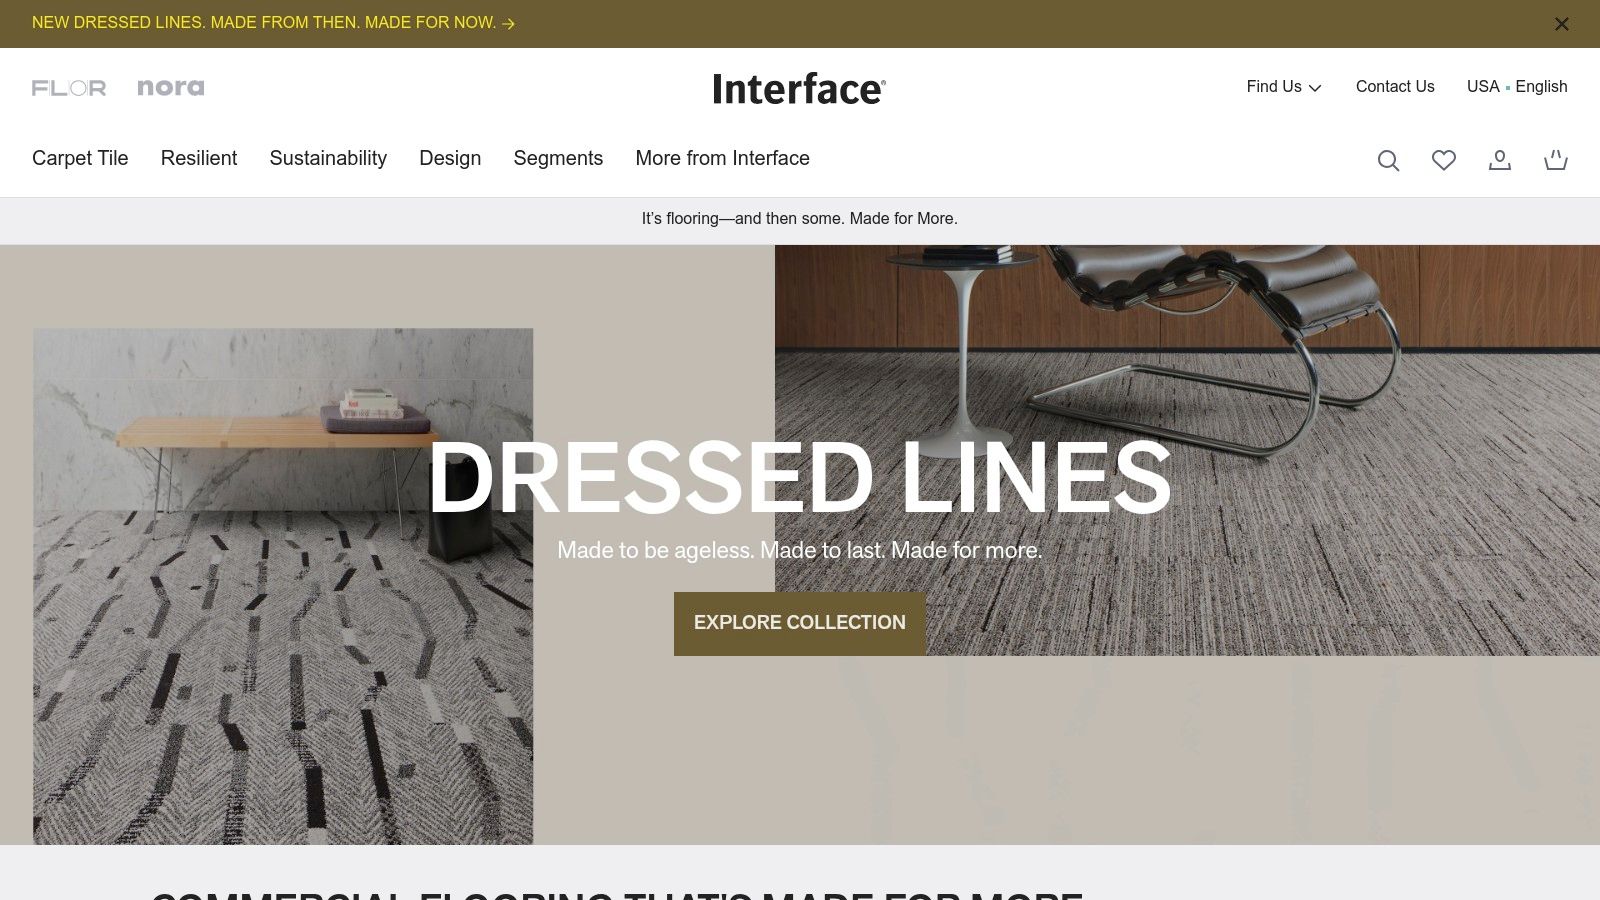This screenshot has height=900, width=1600.
Task: View the shopping bag
Action: coord(1556,160)
